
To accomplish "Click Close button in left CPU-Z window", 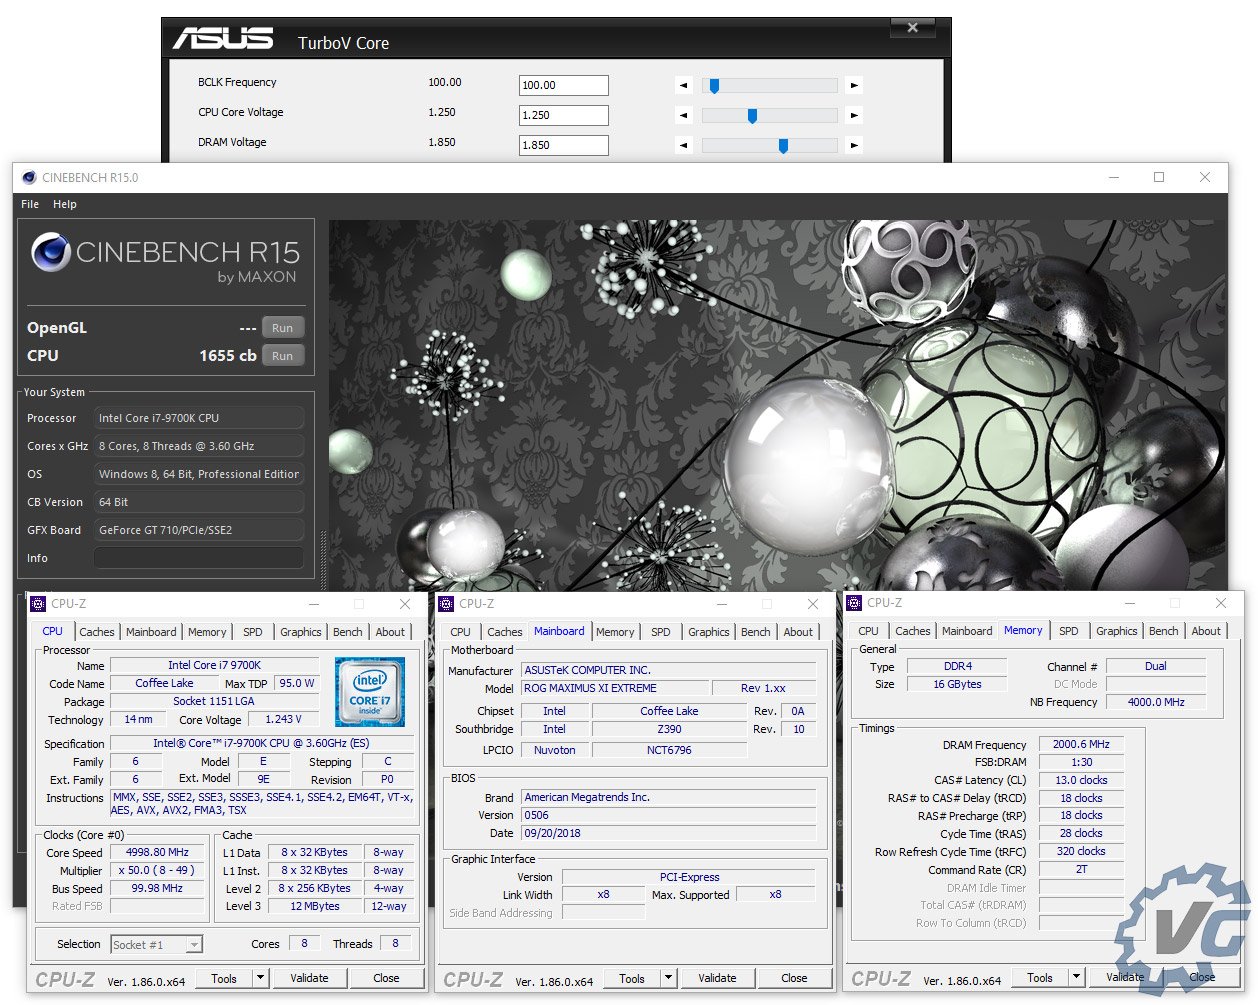I will coord(386,978).
